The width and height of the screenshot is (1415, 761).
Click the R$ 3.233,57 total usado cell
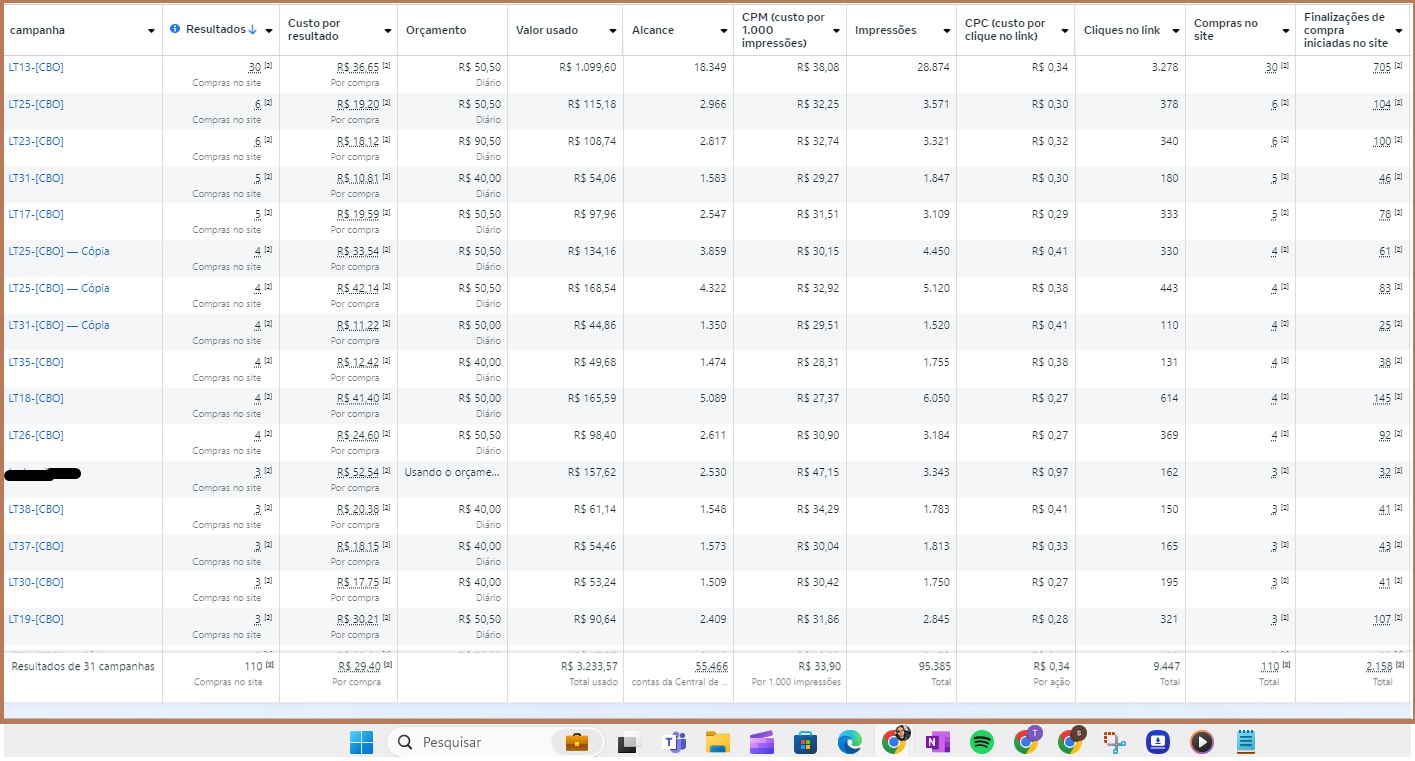pos(589,666)
